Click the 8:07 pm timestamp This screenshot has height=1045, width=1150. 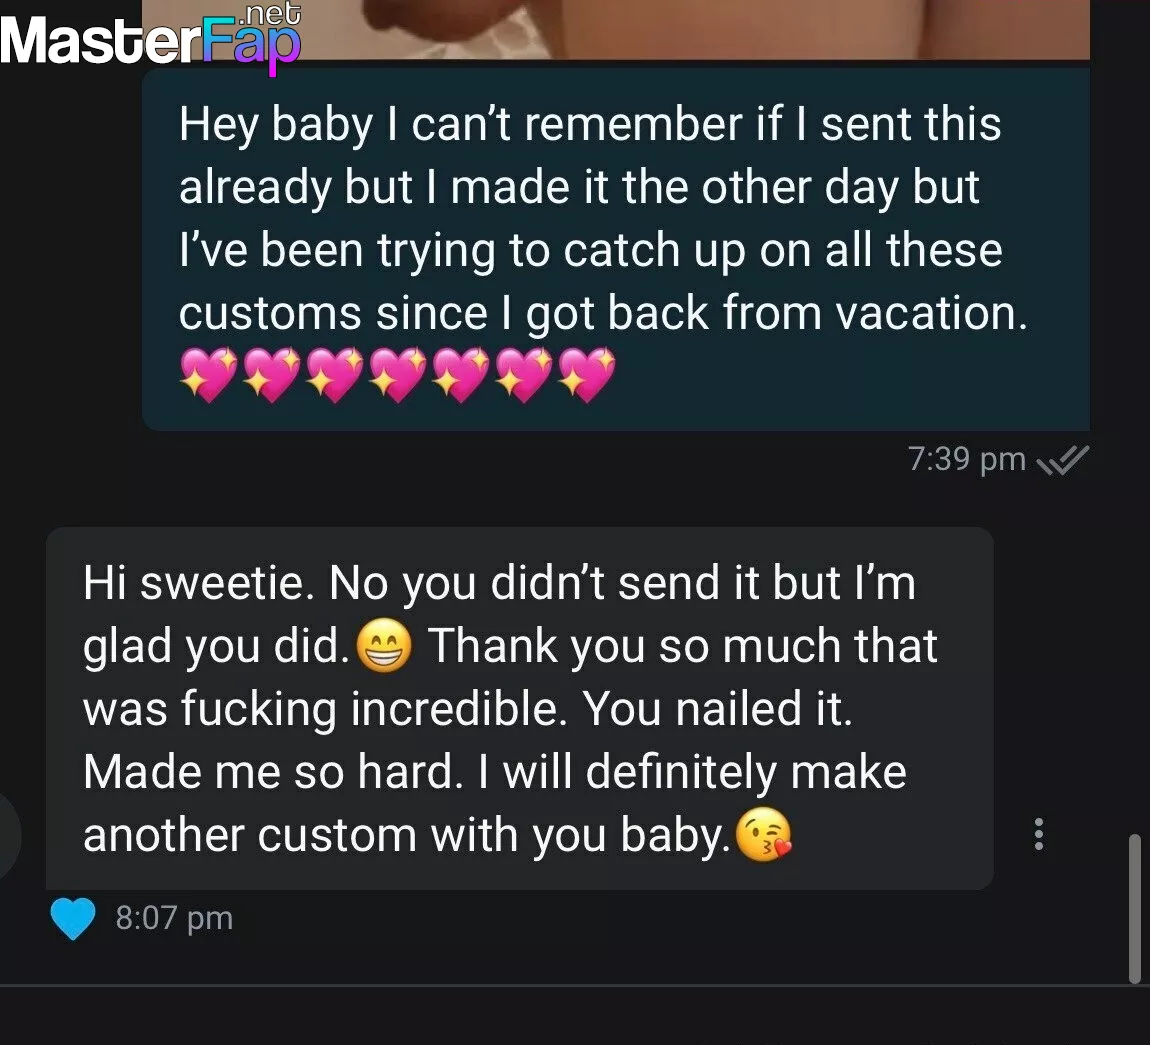point(175,918)
